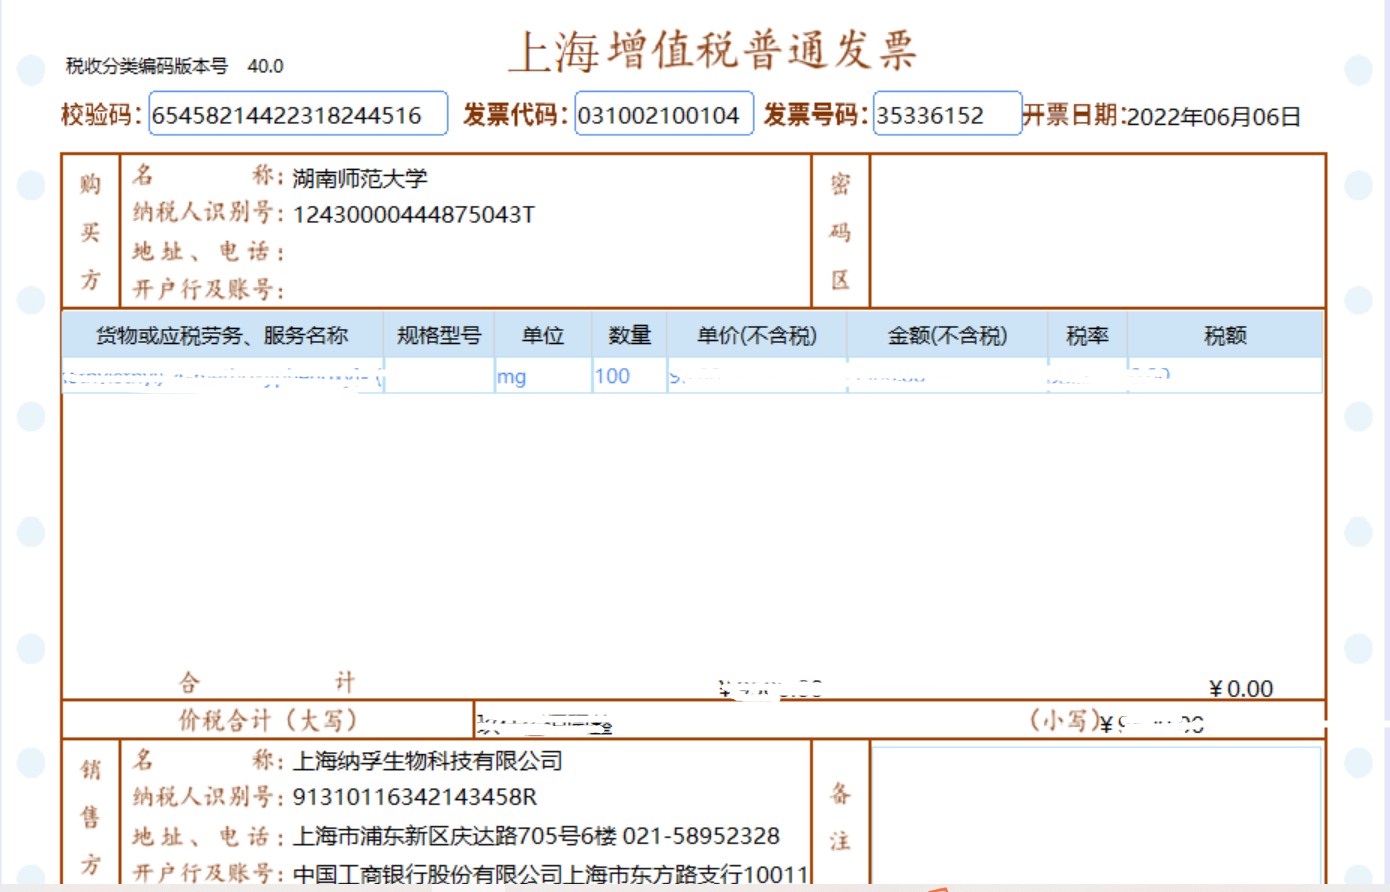Screen dimensions: 1390x892
Task: Click the 货物或应税劳务、服务名称 column header
Action: coord(221,336)
